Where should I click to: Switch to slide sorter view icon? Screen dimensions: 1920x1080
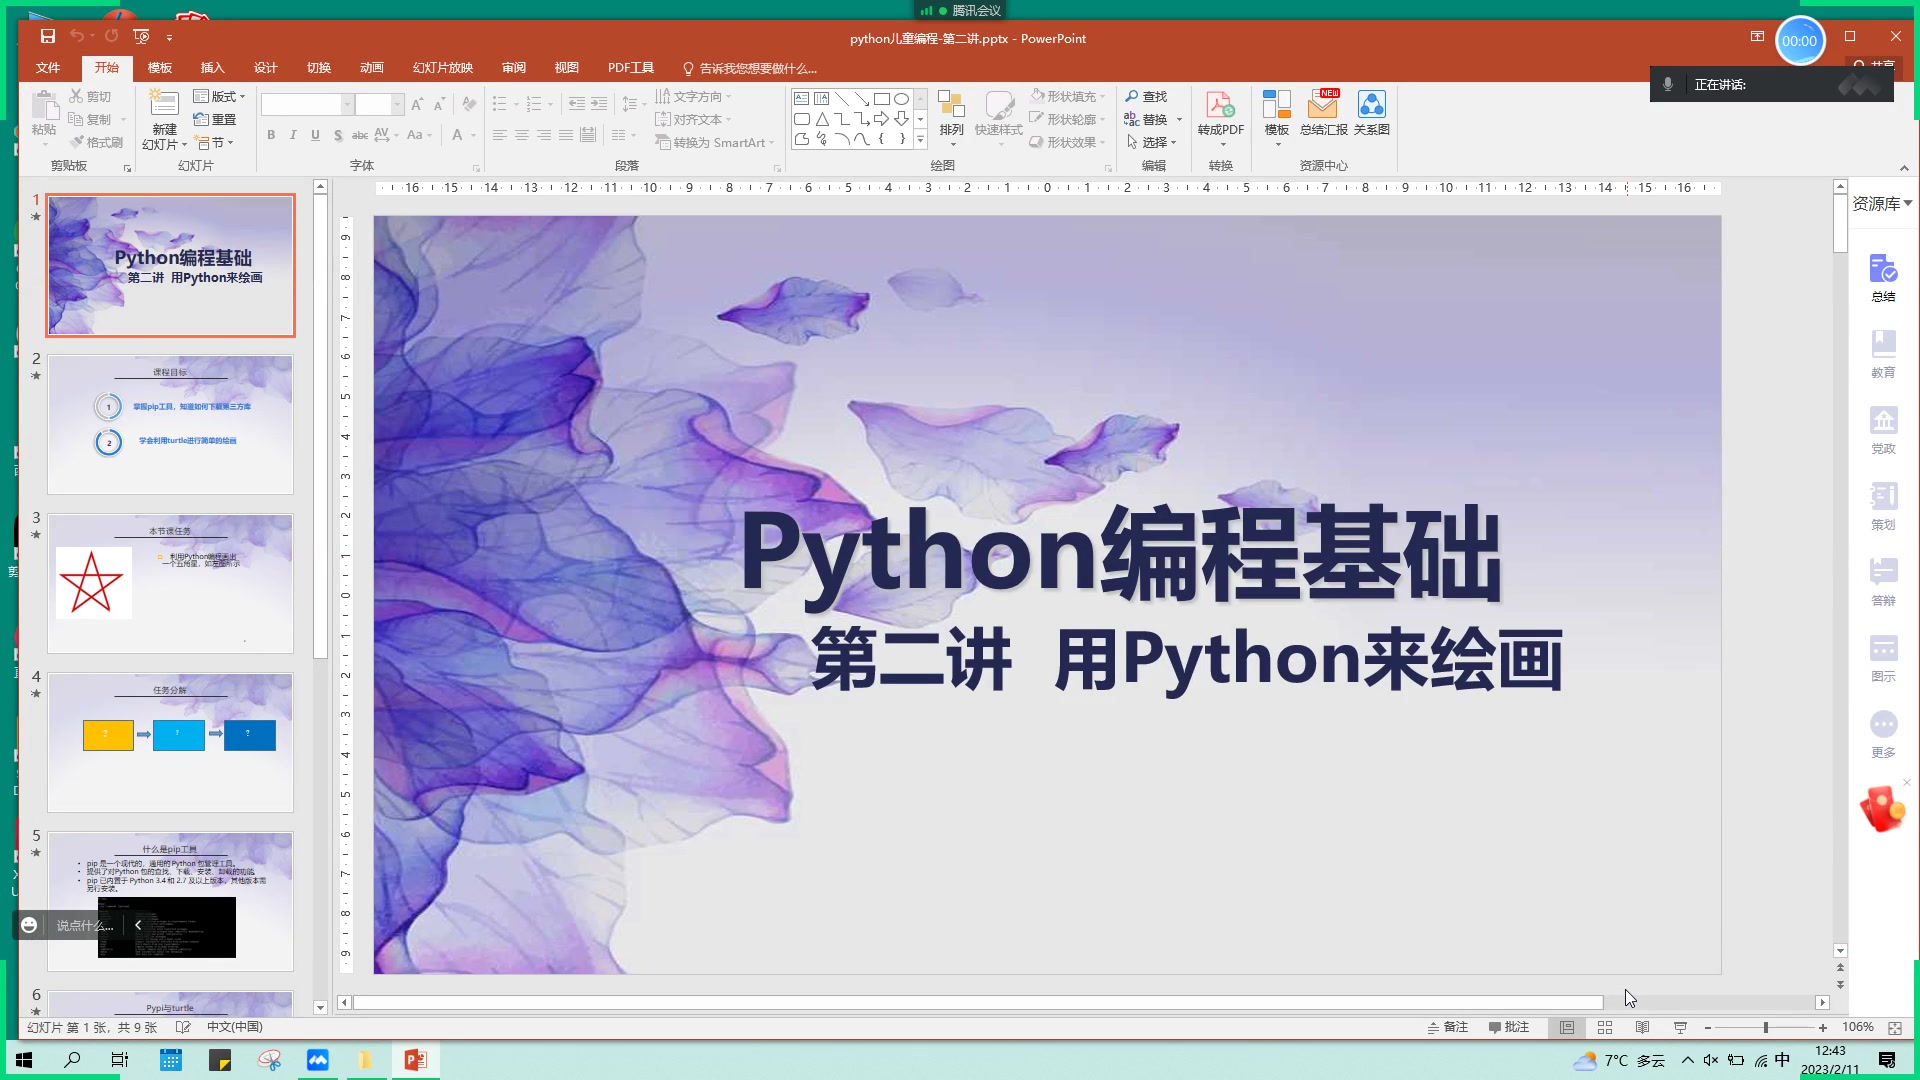[1605, 1027]
